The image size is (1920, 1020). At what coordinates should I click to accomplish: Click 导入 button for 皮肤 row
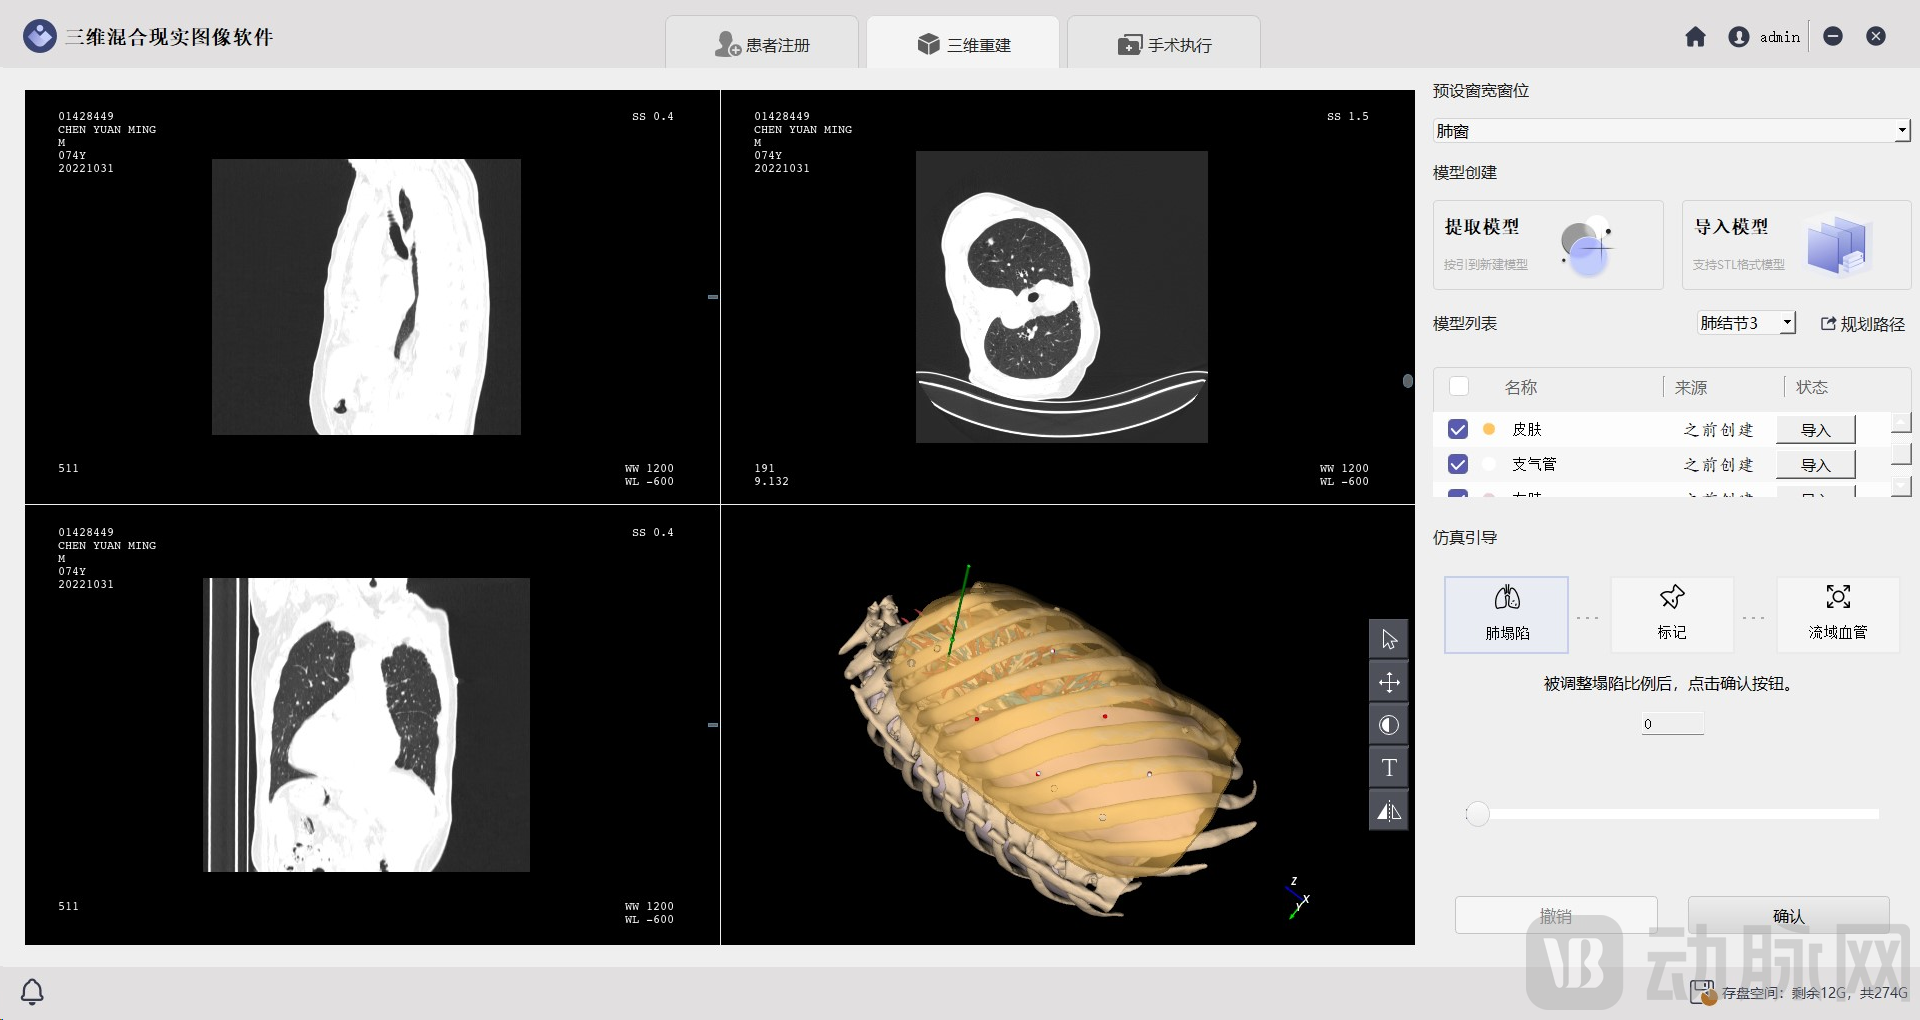point(1815,430)
